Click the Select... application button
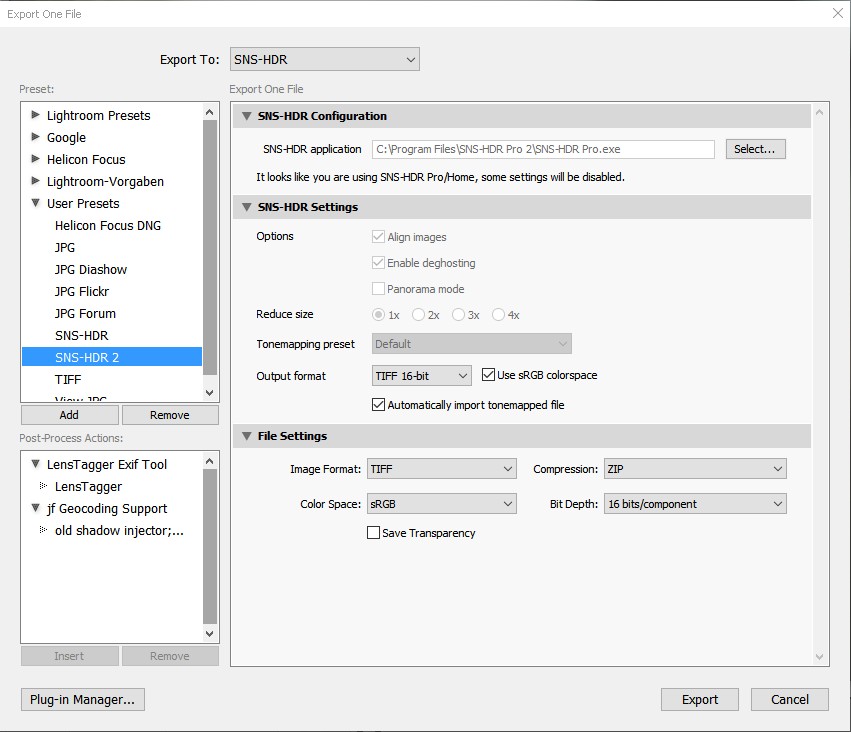 coord(755,149)
